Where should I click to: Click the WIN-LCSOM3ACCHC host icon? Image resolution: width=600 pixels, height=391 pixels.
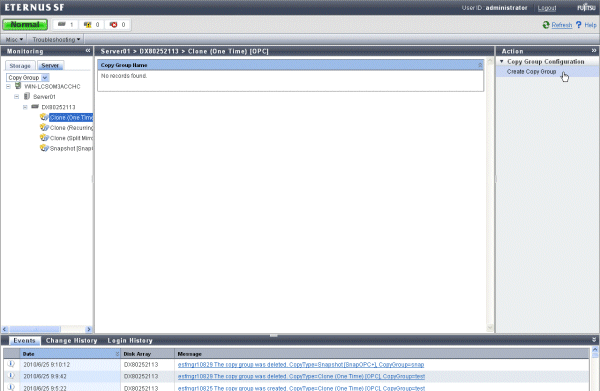click(x=18, y=86)
